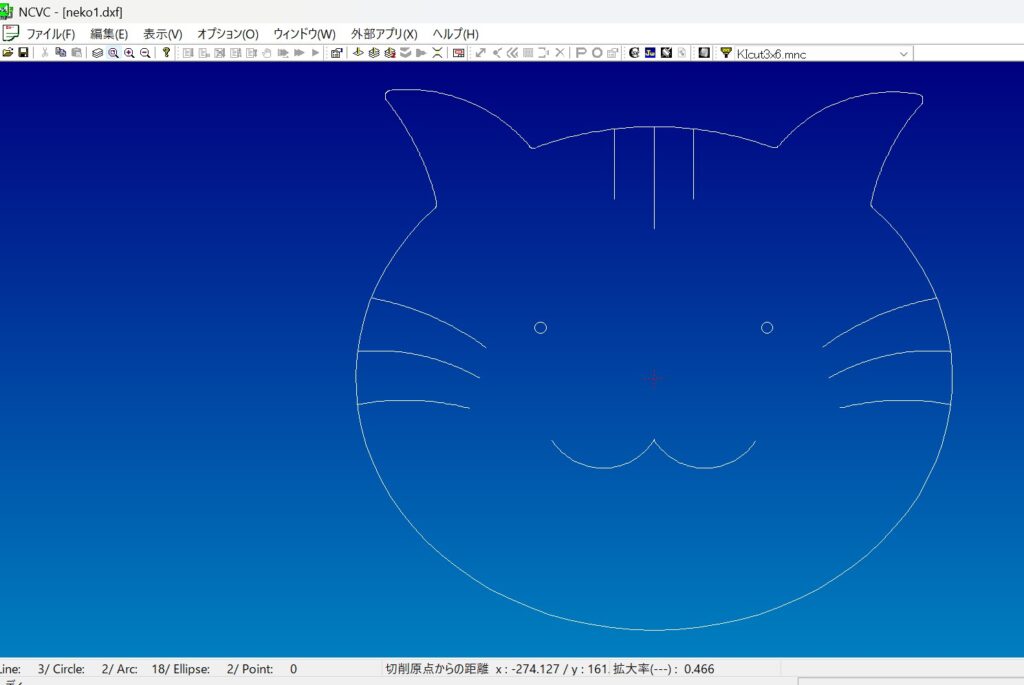
Task: Click the red origin crosshair on canvas
Action: [x=653, y=378]
